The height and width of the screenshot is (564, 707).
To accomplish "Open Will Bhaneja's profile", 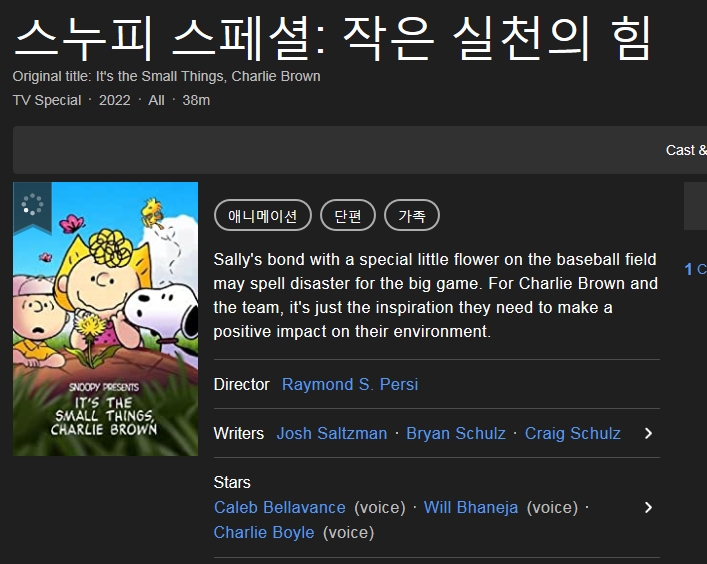I will click(x=471, y=507).
